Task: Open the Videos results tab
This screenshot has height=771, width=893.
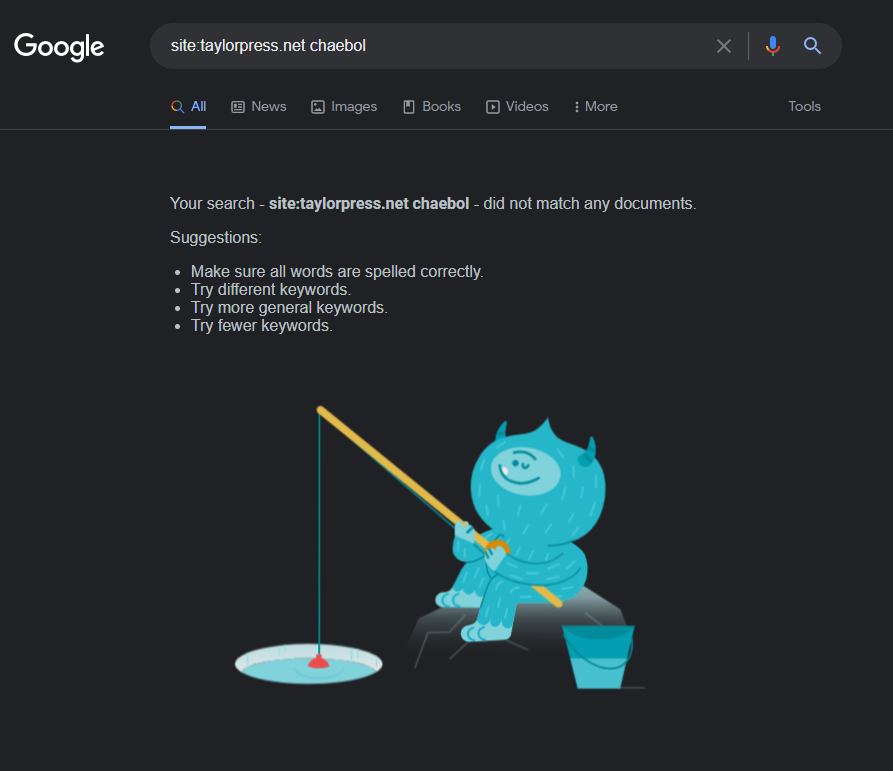Action: click(517, 106)
